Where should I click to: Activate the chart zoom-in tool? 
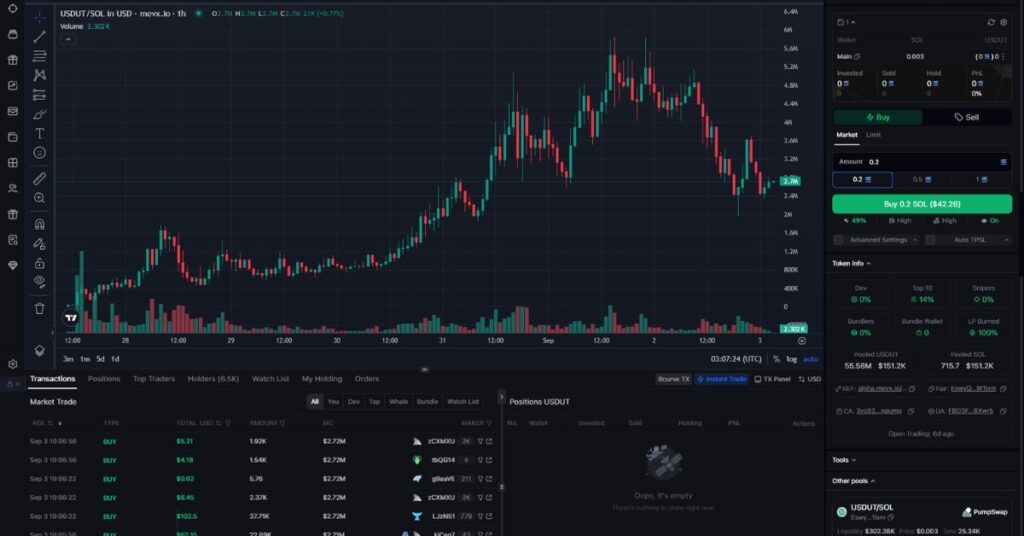(x=40, y=198)
